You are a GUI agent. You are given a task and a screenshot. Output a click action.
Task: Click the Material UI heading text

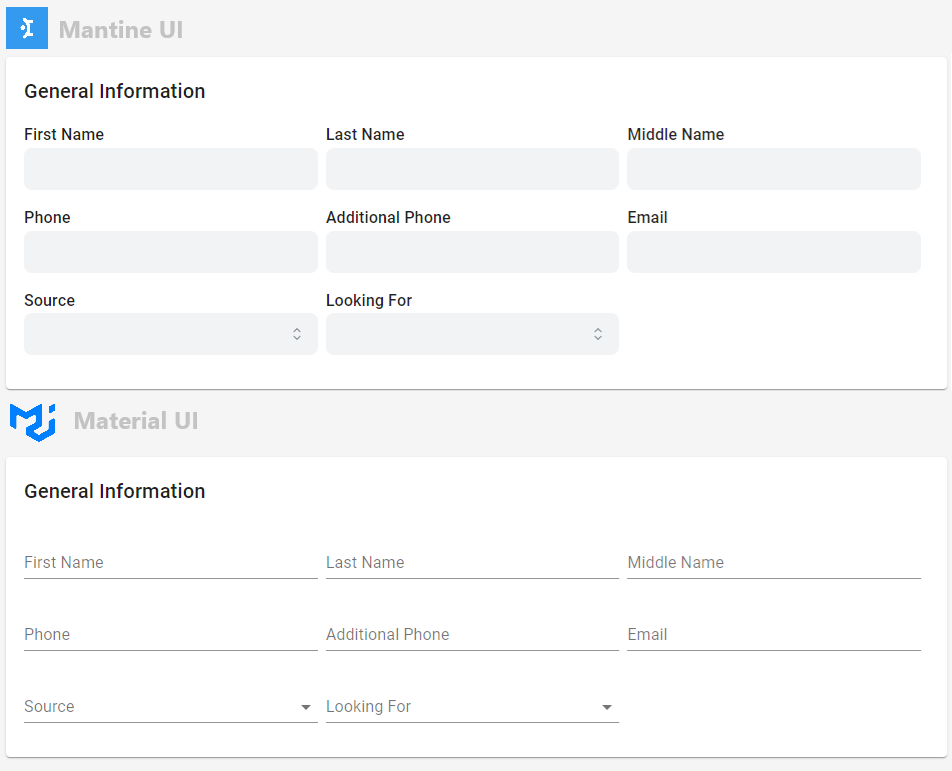pyautogui.click(x=136, y=421)
